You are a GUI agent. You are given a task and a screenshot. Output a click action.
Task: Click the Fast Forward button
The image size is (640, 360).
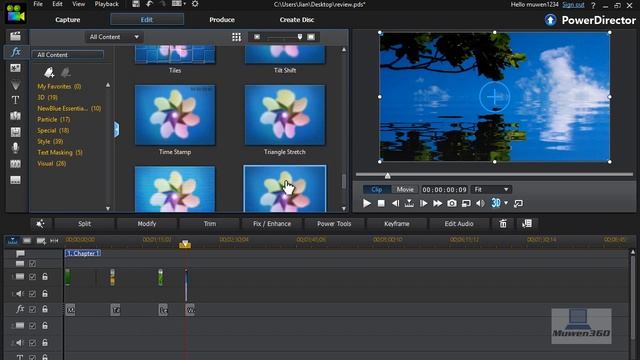click(438, 203)
